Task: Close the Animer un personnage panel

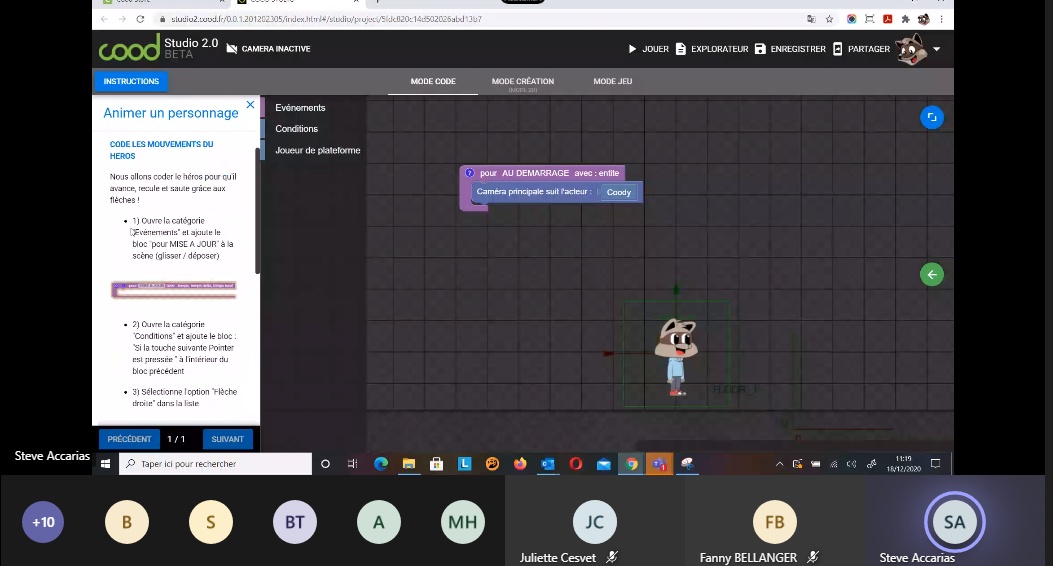Action: click(250, 105)
